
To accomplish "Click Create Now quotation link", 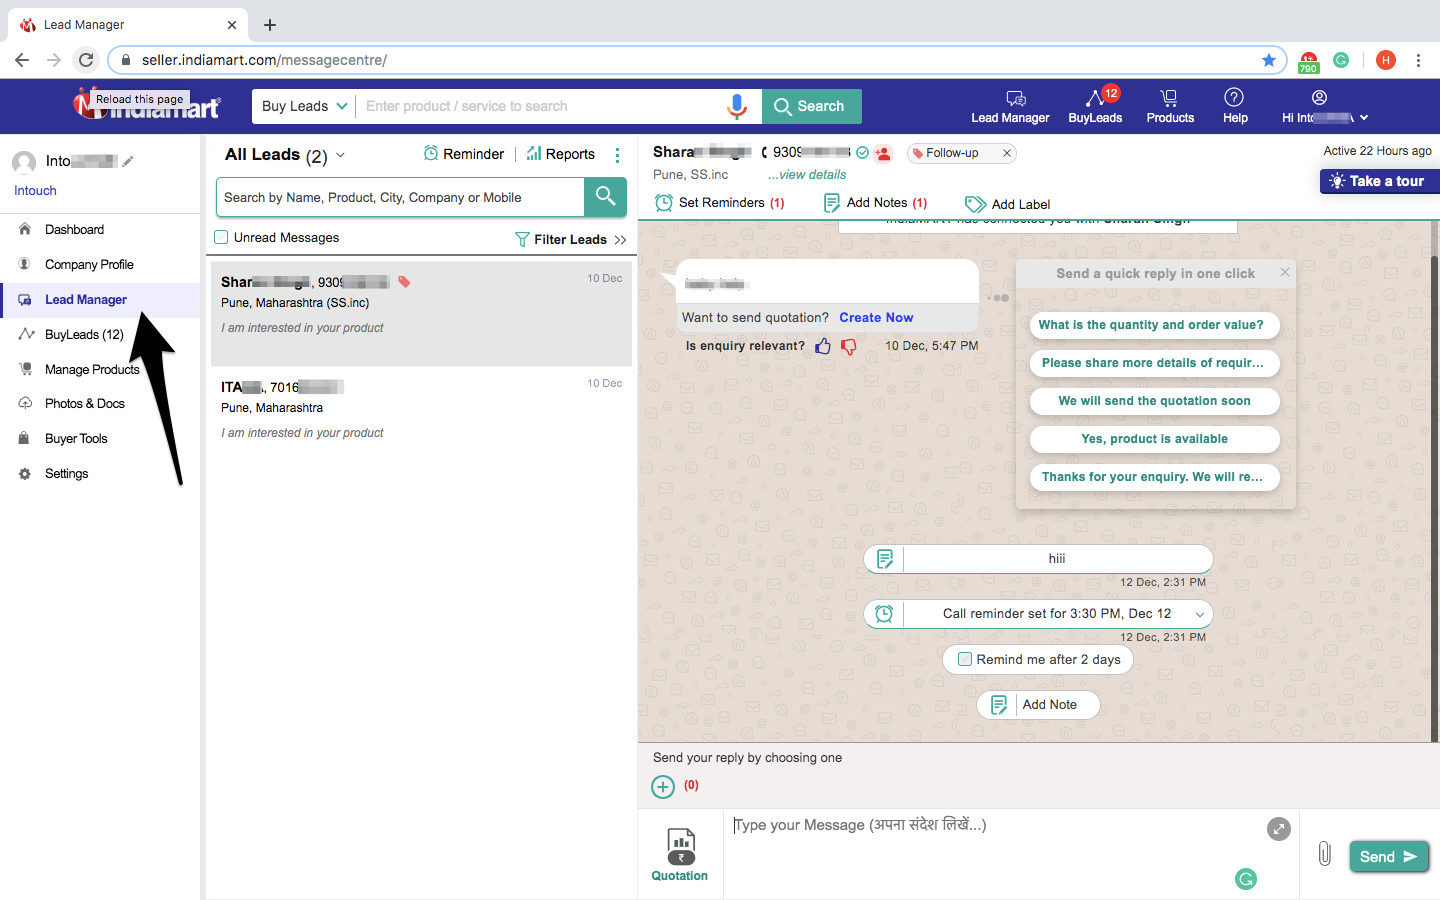I will coord(876,318).
